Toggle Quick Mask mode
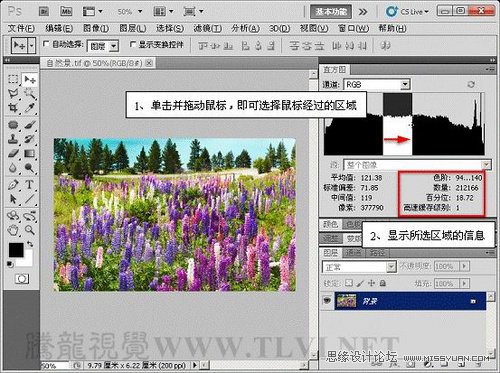 coord(22,279)
